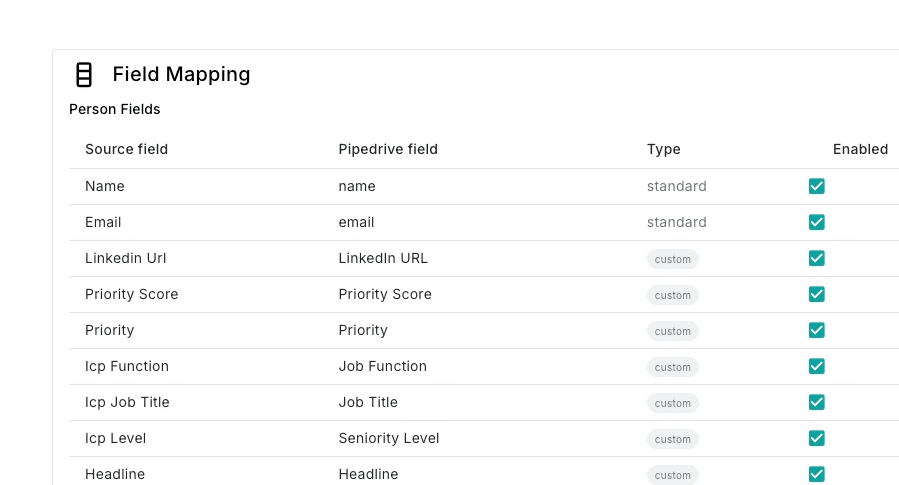Click the custom badge for Linkedin Url
Screen dimensions: 899x485
coord(672,259)
